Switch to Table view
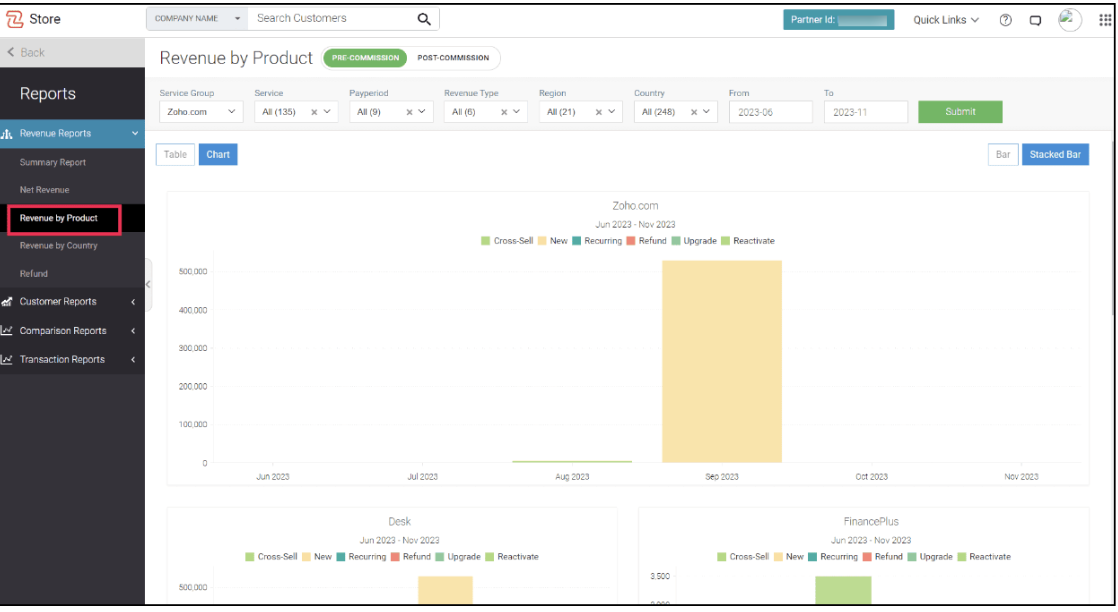This screenshot has width=1118, height=612. pos(175,154)
